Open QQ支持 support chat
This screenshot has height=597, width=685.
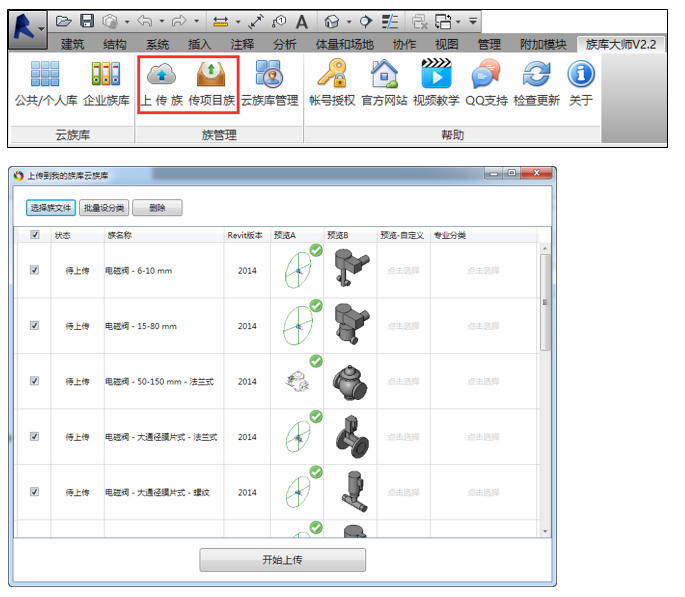pyautogui.click(x=486, y=77)
